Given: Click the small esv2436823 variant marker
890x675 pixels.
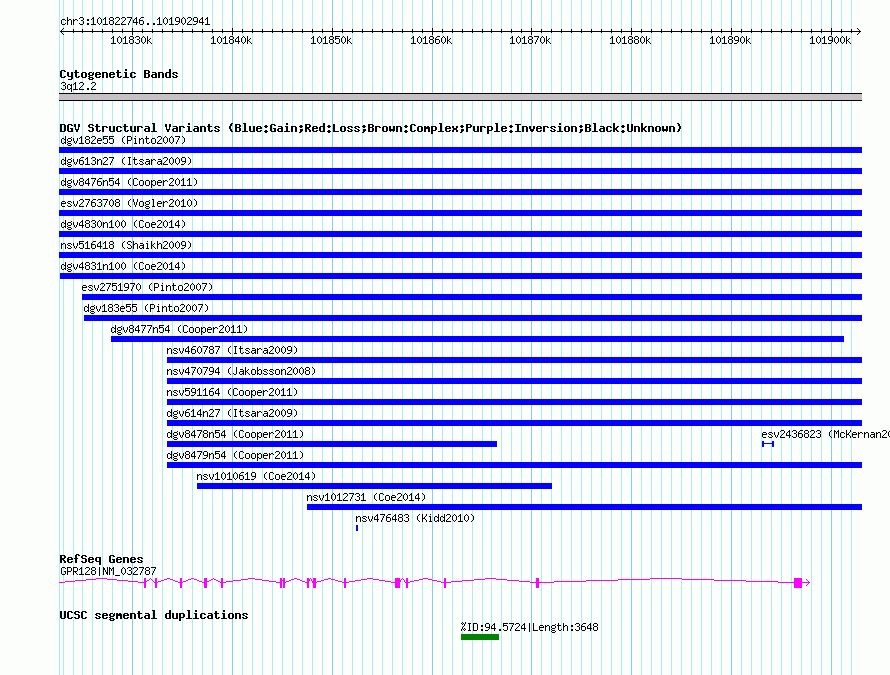Looking at the screenshot, I should (x=768, y=444).
